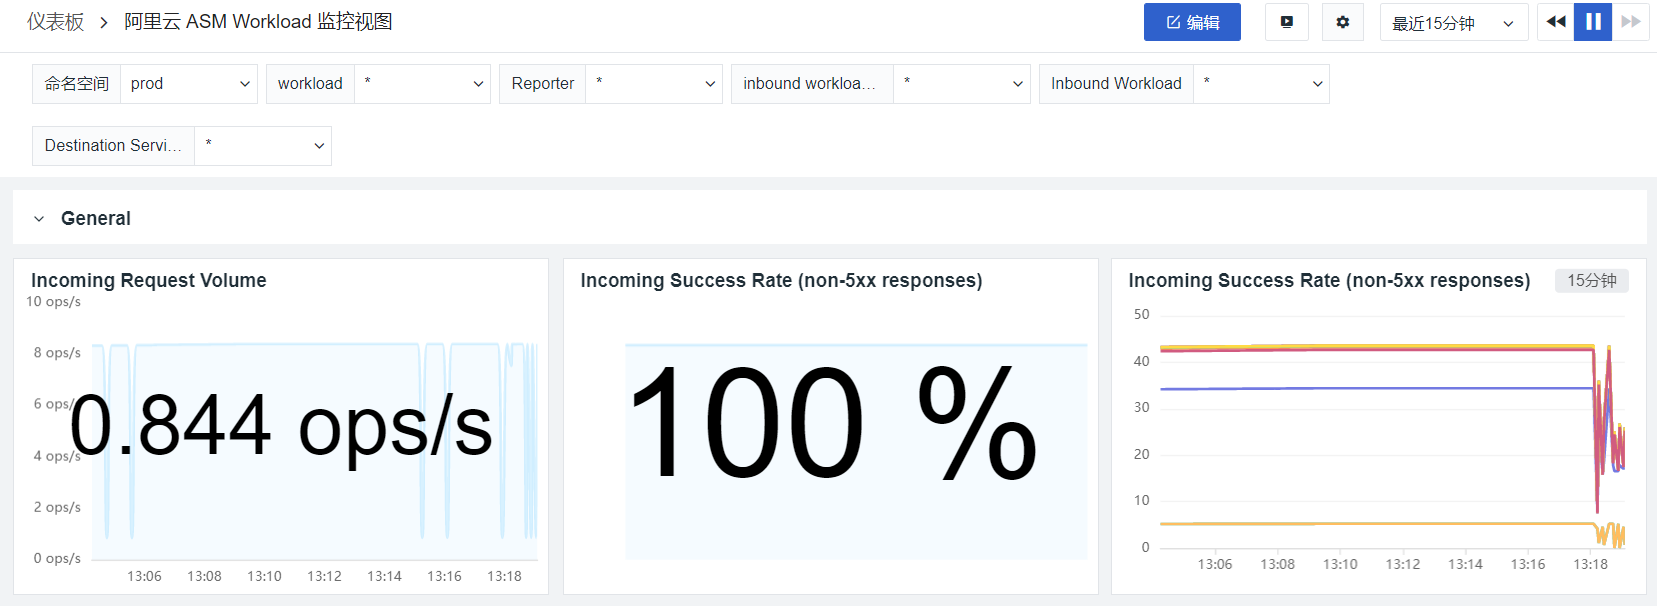Click the rewind time range icon
This screenshot has height=606, width=1657.
click(x=1556, y=22)
